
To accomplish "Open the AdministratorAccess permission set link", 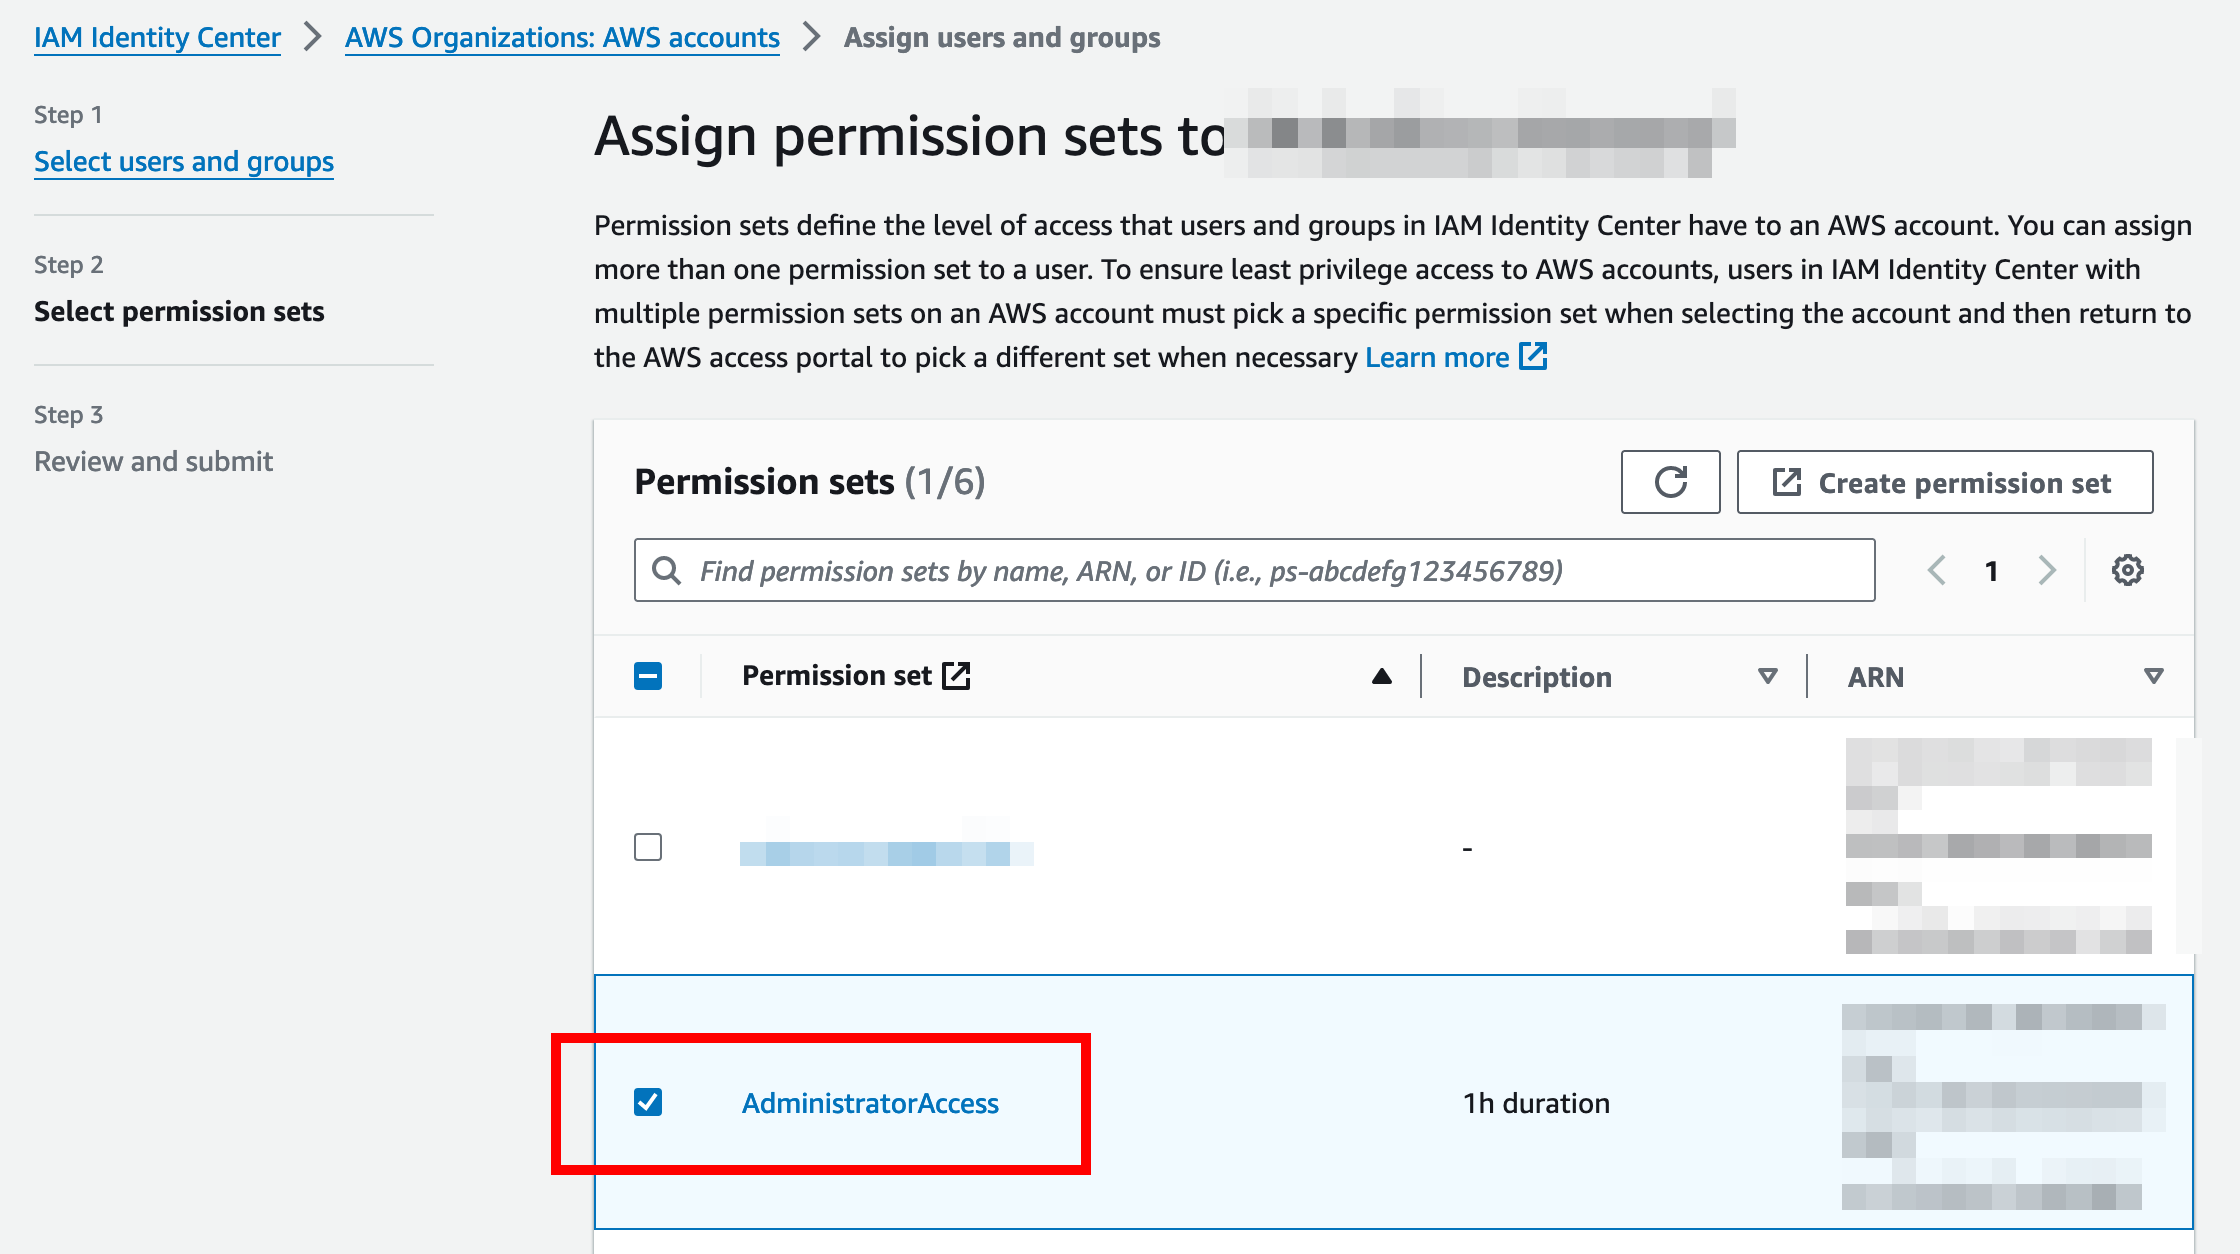I will (x=870, y=1103).
